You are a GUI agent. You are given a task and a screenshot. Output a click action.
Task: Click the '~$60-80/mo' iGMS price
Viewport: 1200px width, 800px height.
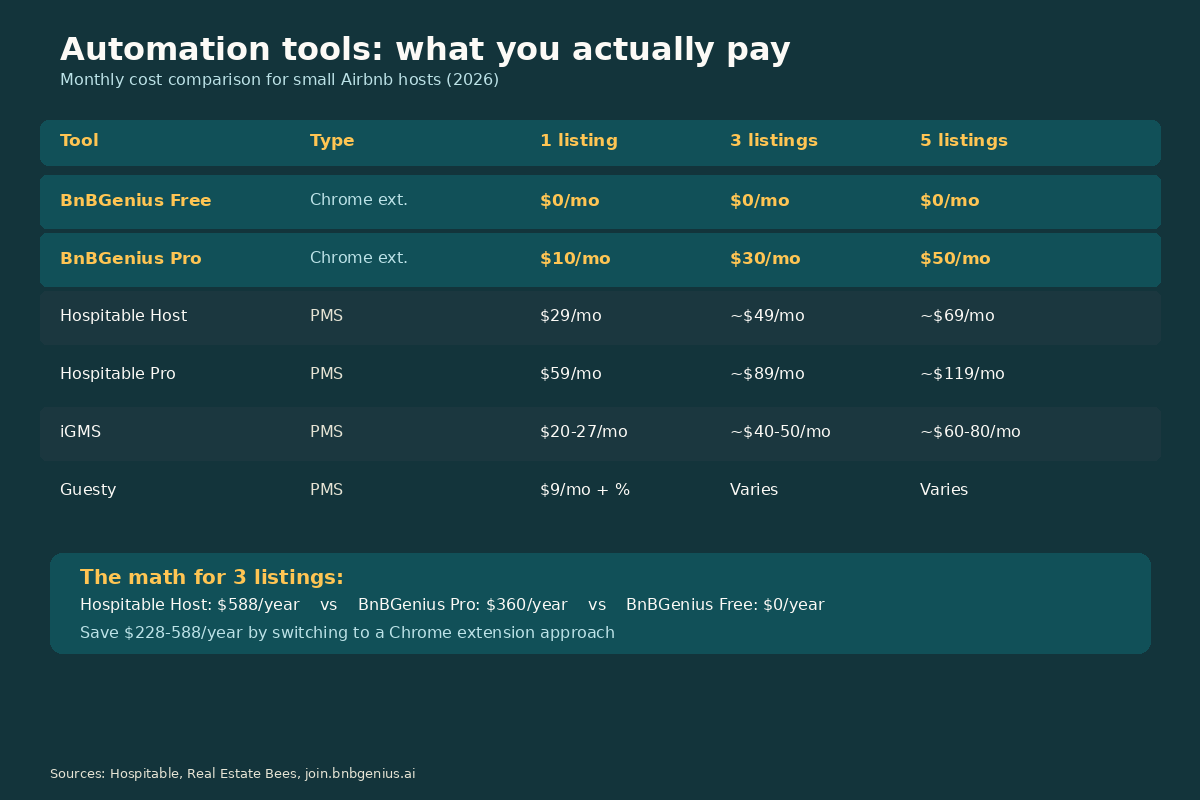tap(970, 432)
